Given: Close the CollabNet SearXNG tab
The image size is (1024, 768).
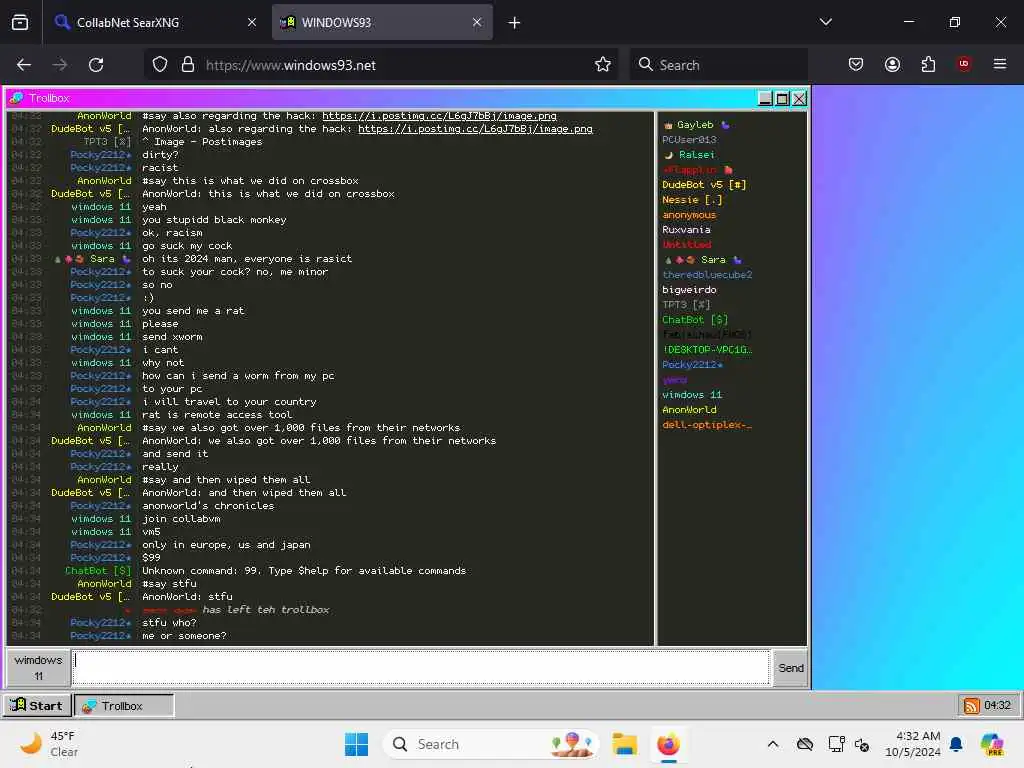Looking at the screenshot, I should pyautogui.click(x=251, y=22).
